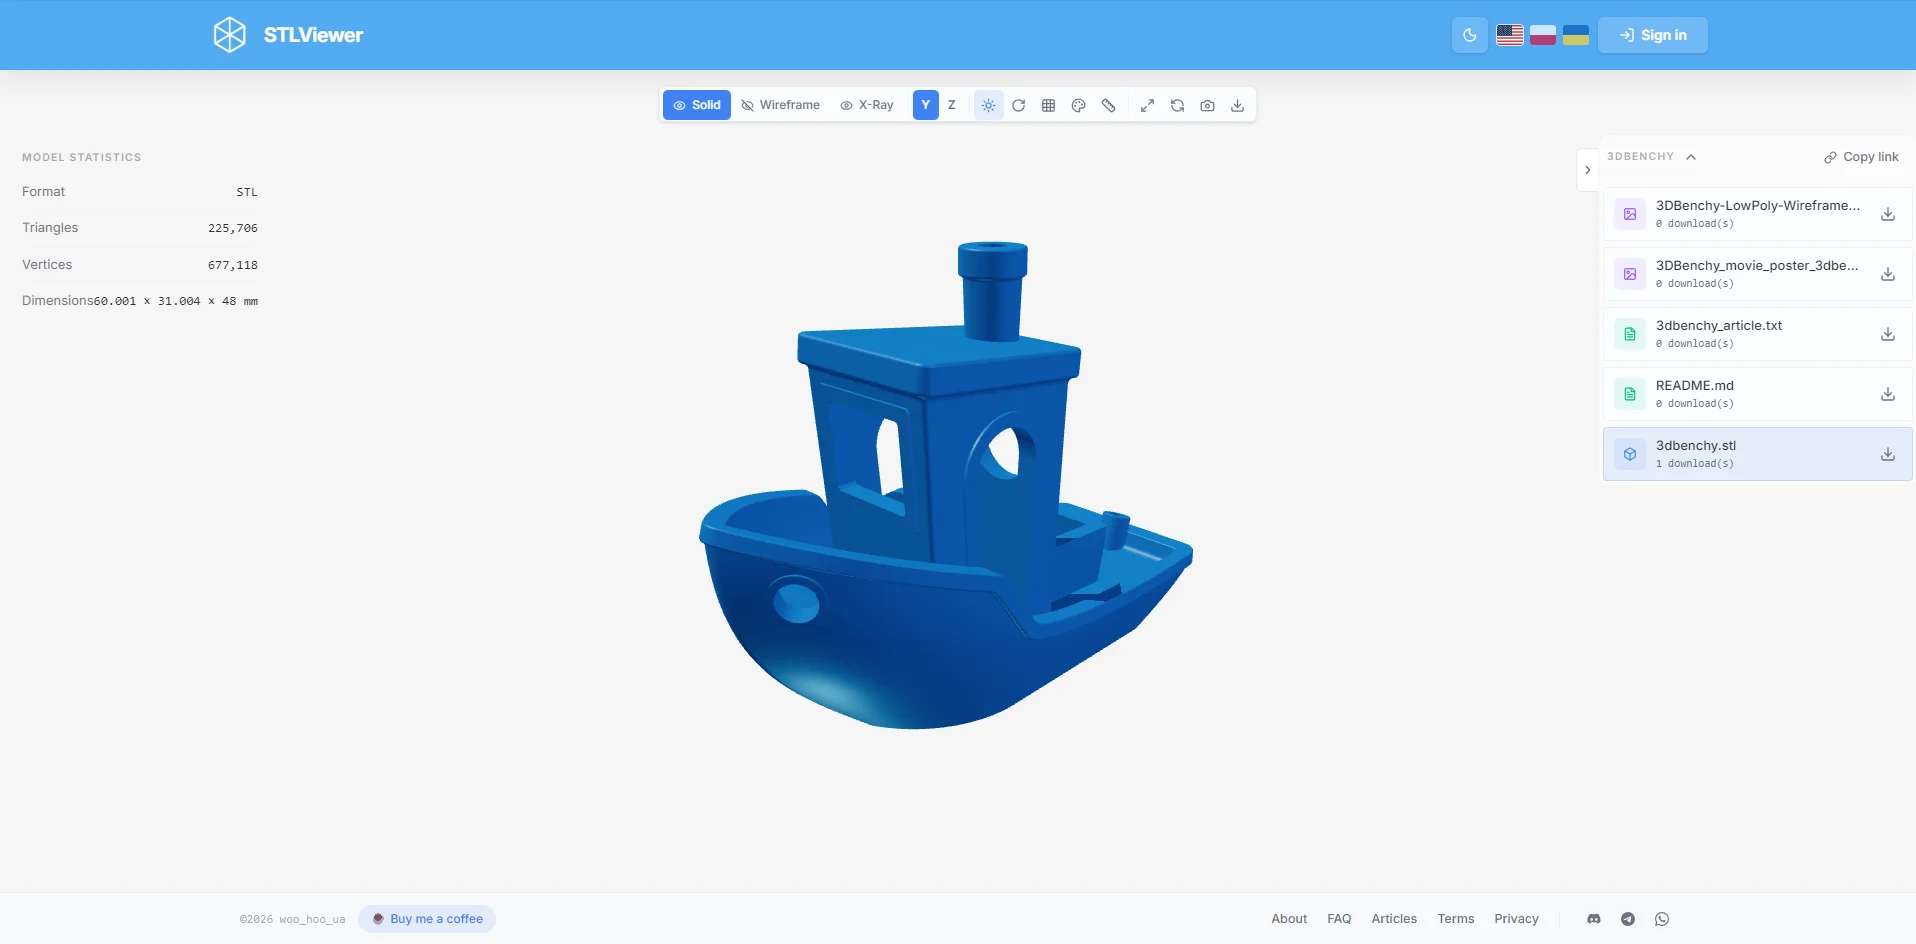Toggle the scene lighting sun icon
1916x944 pixels.
[989, 105]
